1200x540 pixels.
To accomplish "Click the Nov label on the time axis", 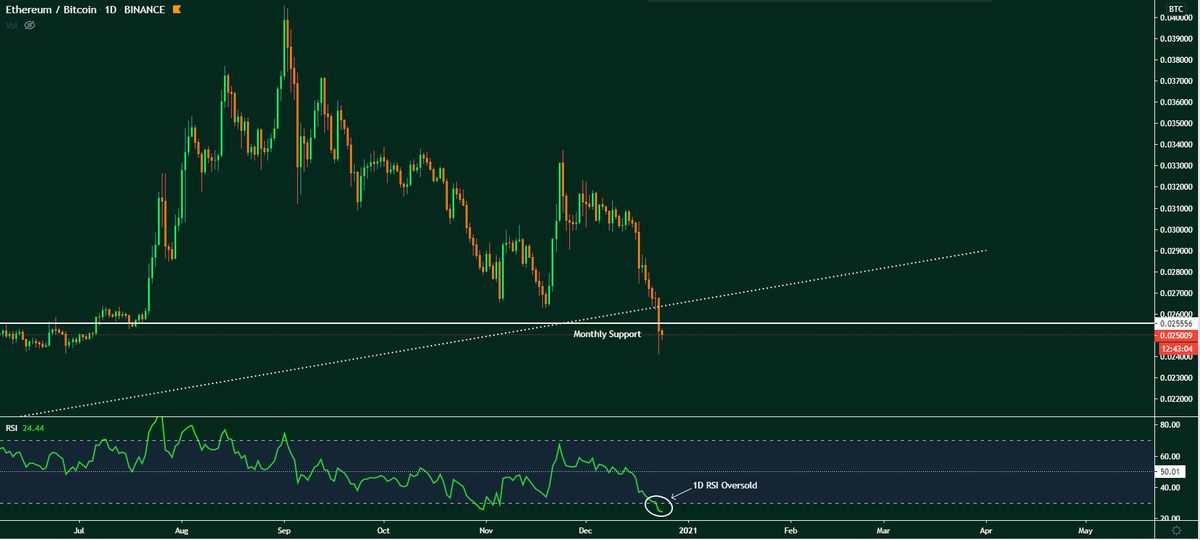I will (x=485, y=530).
